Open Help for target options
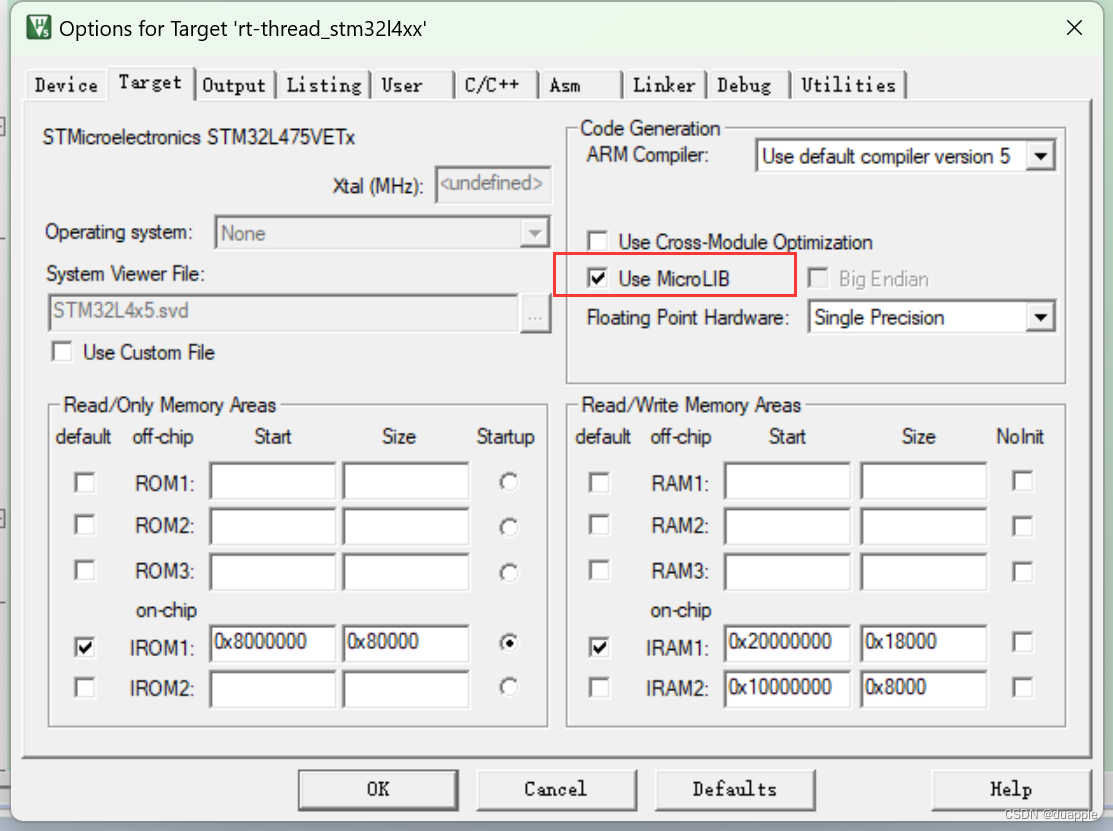 pyautogui.click(x=1011, y=789)
